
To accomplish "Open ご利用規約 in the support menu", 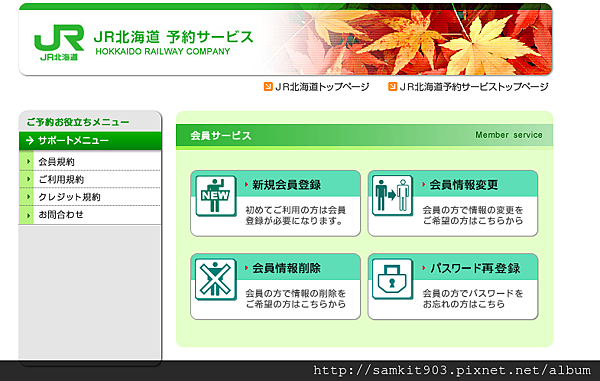I will [x=61, y=179].
